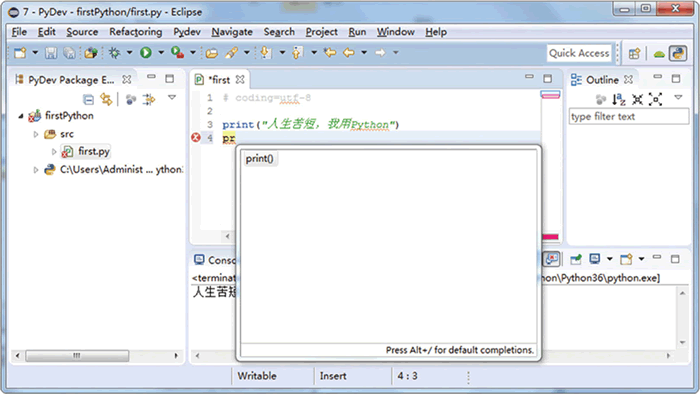This screenshot has height=394, width=700.
Task: Click the Open Console icon
Action: click(x=626, y=259)
